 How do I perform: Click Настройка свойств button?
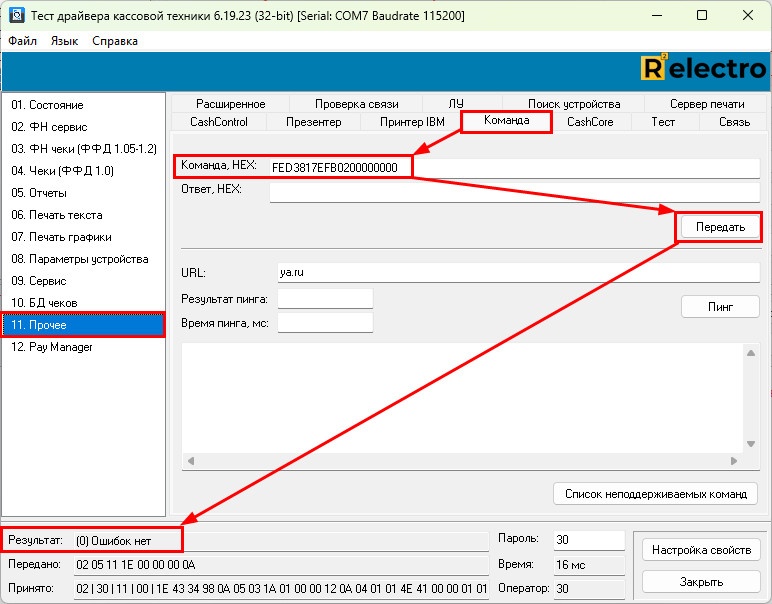click(x=700, y=550)
